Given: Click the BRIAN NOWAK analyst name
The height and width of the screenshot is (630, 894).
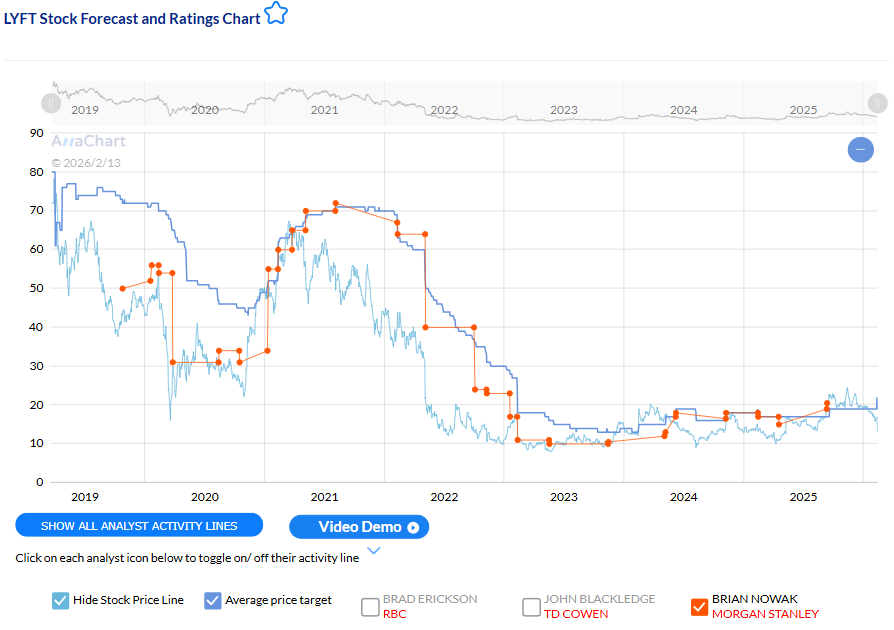Looking at the screenshot, I should pos(754,599).
